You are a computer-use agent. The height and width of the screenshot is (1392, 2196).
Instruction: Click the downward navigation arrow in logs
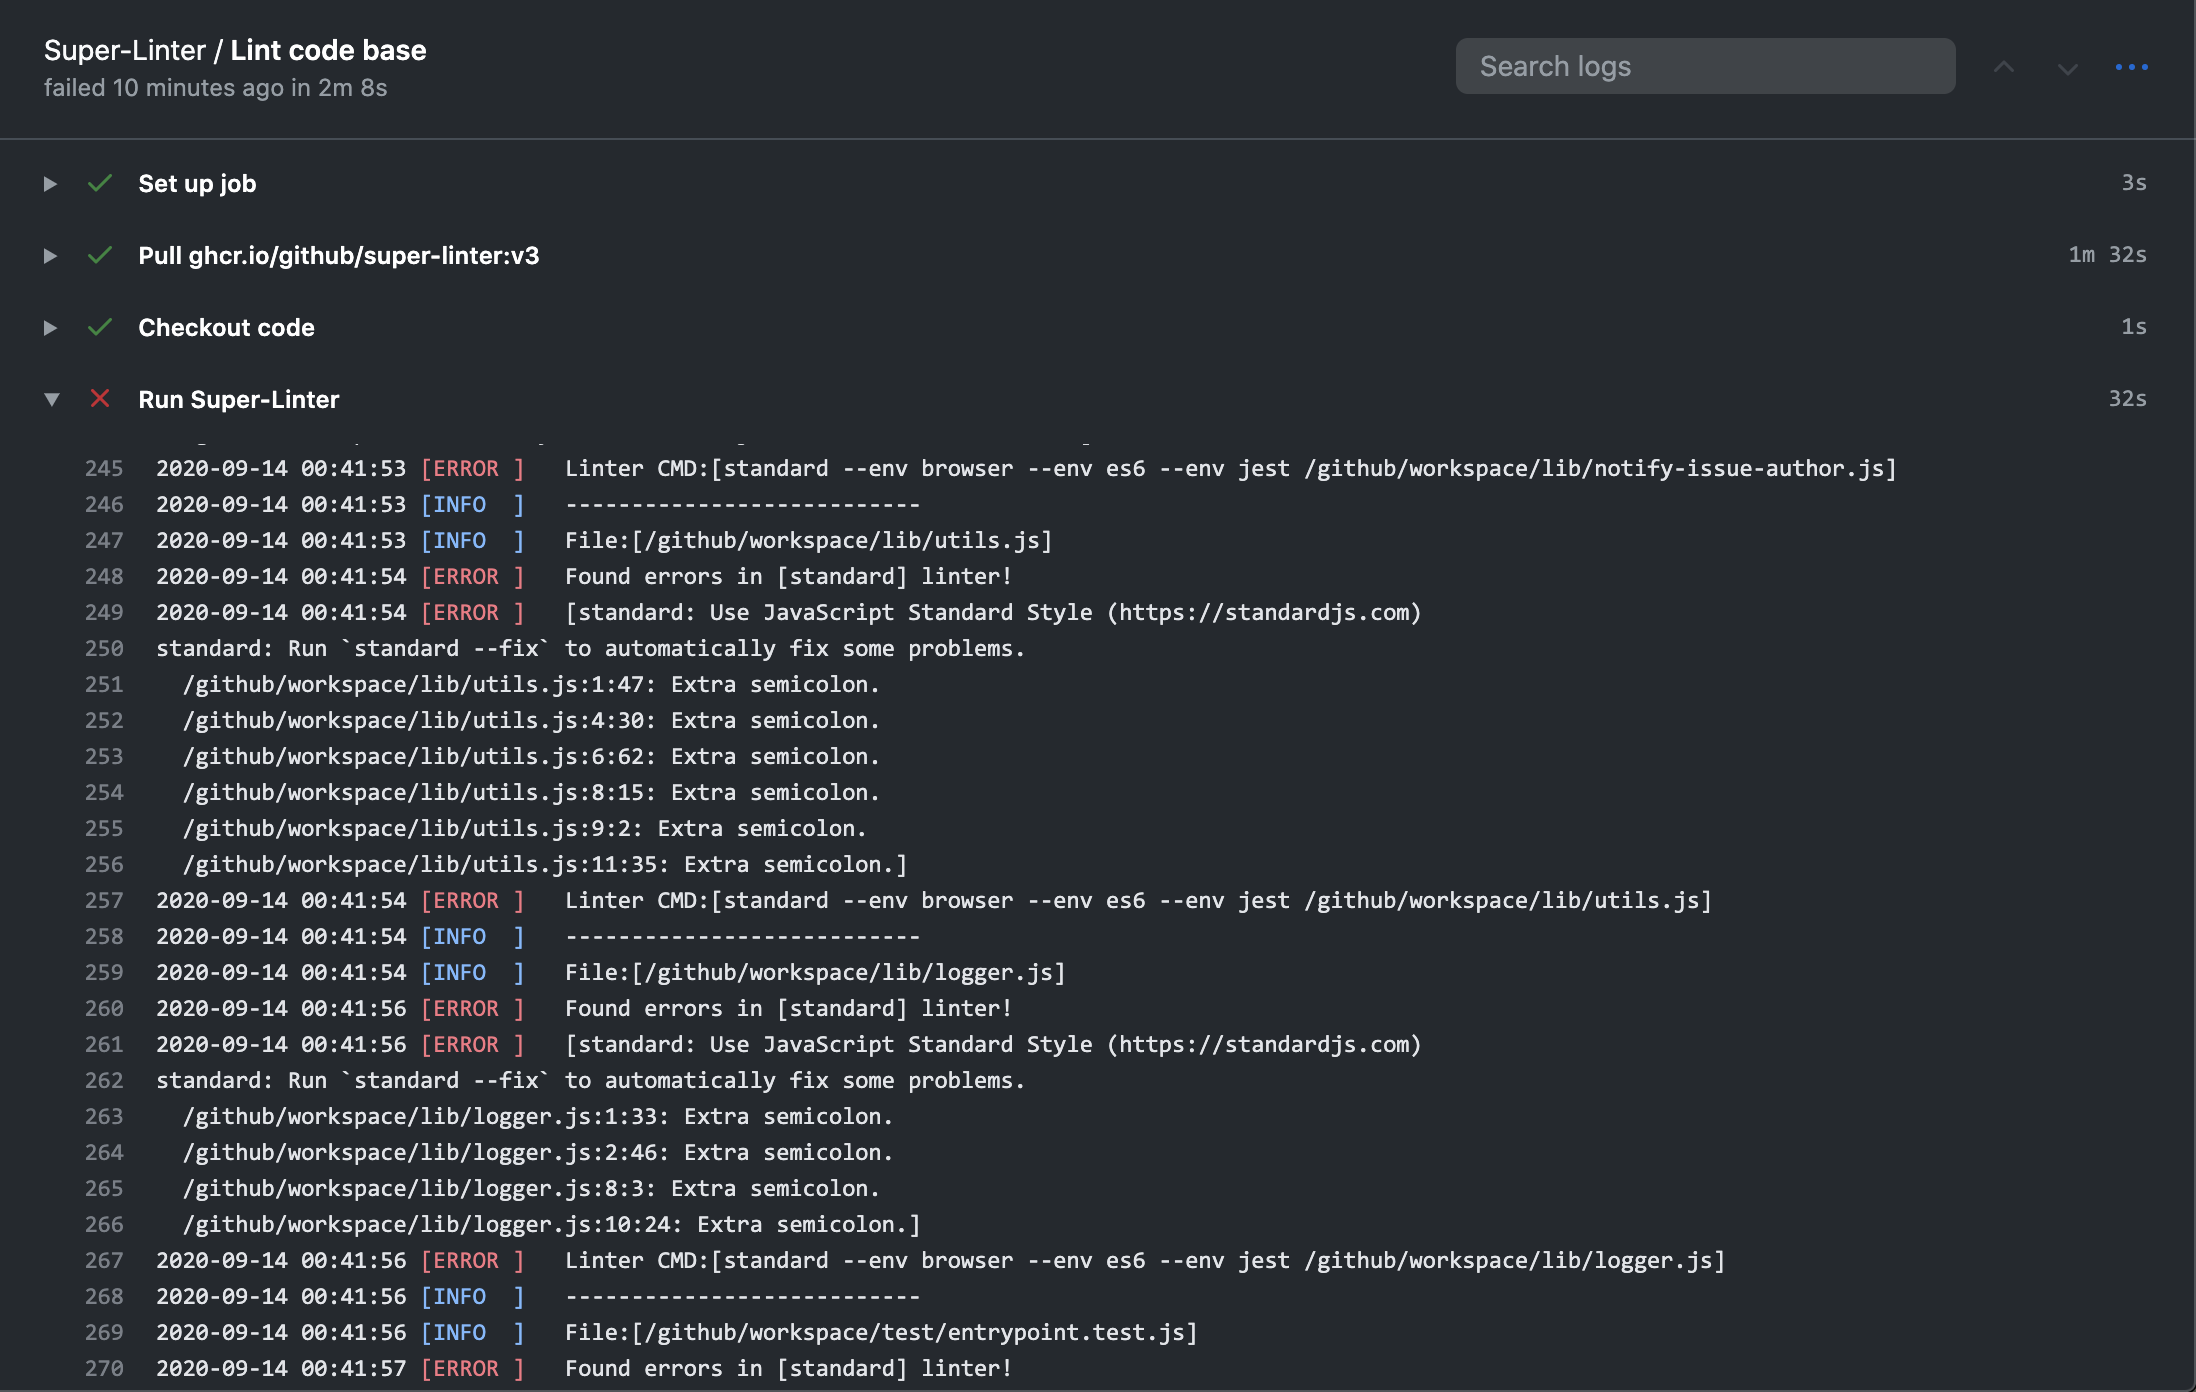[x=2068, y=66]
